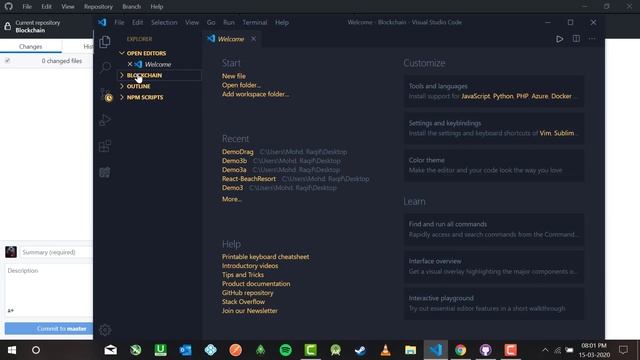Open the Extensions view icon
This screenshot has height=360, width=640.
(105, 146)
